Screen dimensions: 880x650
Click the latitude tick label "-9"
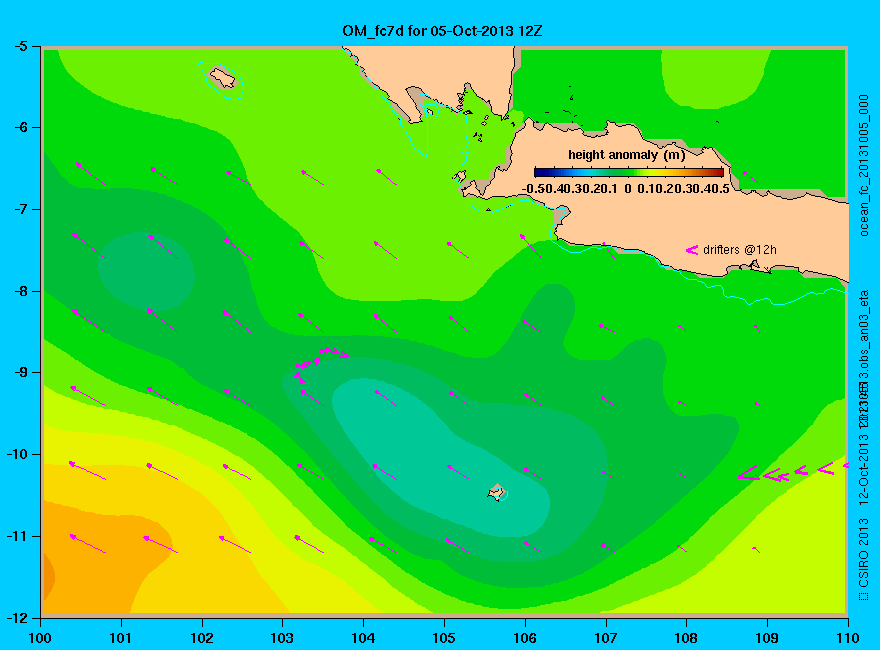(20, 373)
